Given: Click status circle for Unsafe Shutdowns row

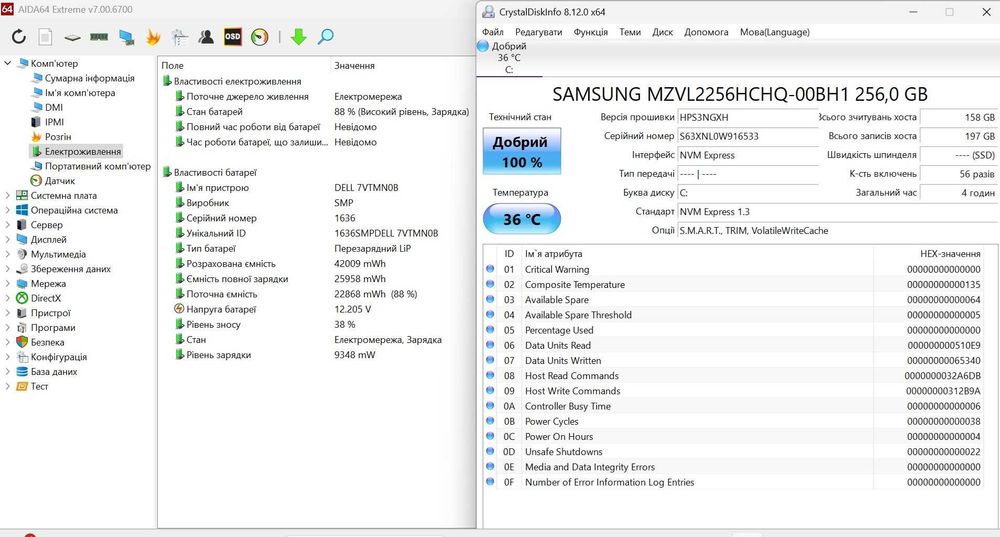Looking at the screenshot, I should (490, 451).
